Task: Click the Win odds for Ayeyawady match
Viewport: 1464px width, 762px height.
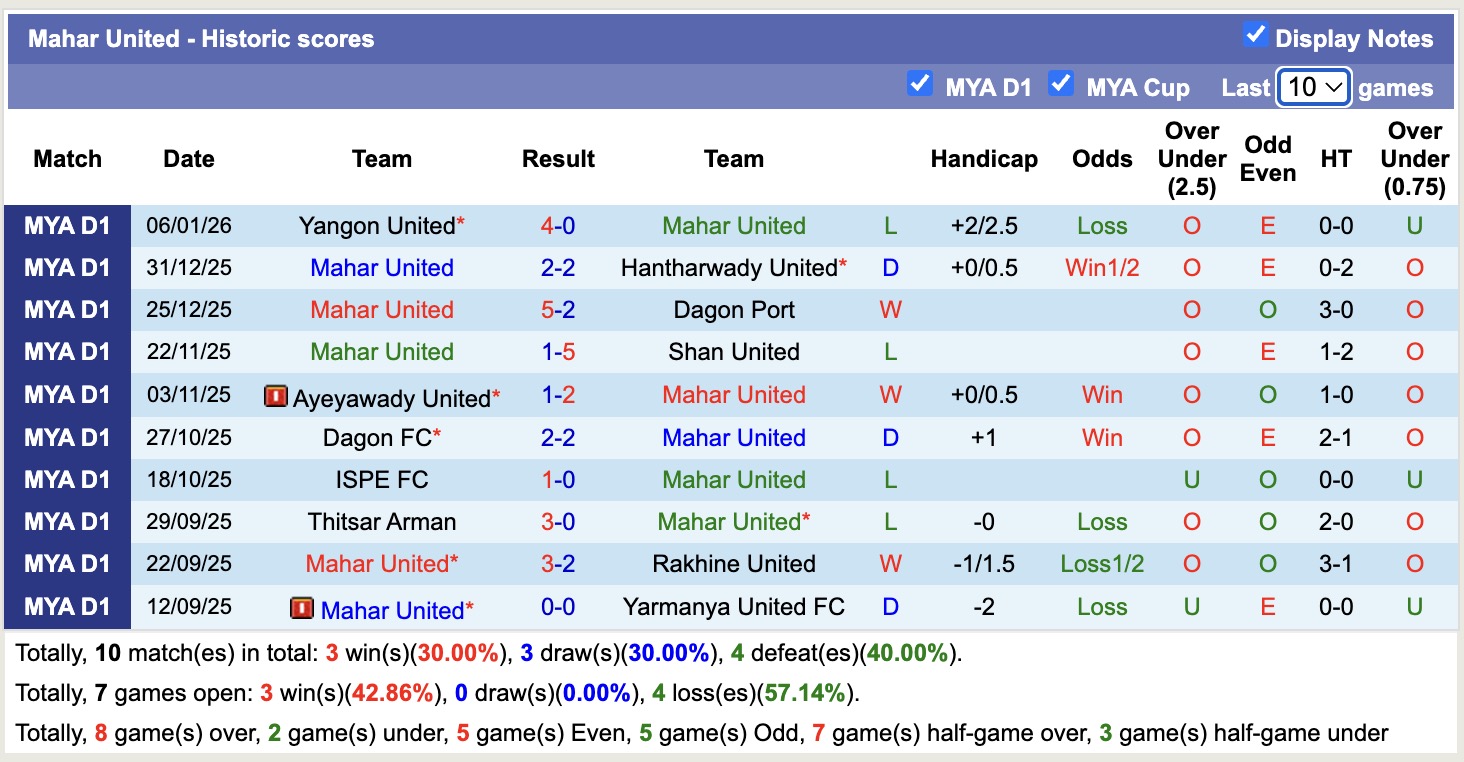Action: click(x=1101, y=396)
